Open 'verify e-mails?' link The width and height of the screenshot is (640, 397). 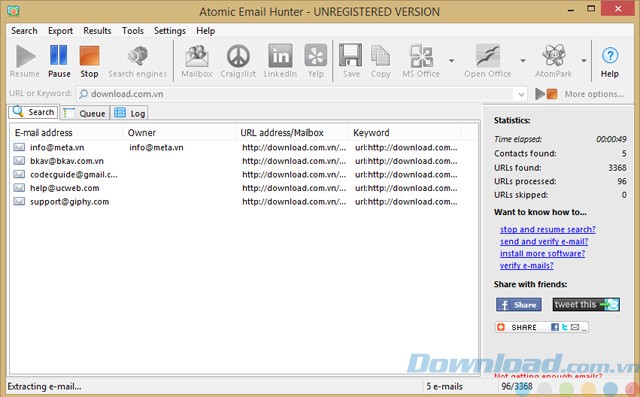tap(527, 266)
